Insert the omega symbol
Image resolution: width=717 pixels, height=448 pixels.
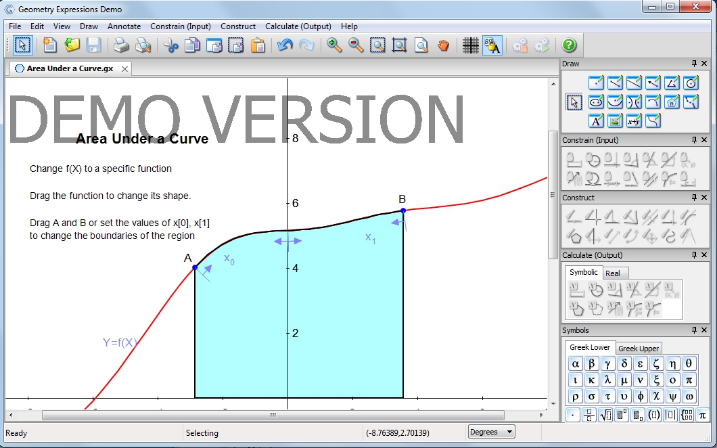[x=689, y=396]
